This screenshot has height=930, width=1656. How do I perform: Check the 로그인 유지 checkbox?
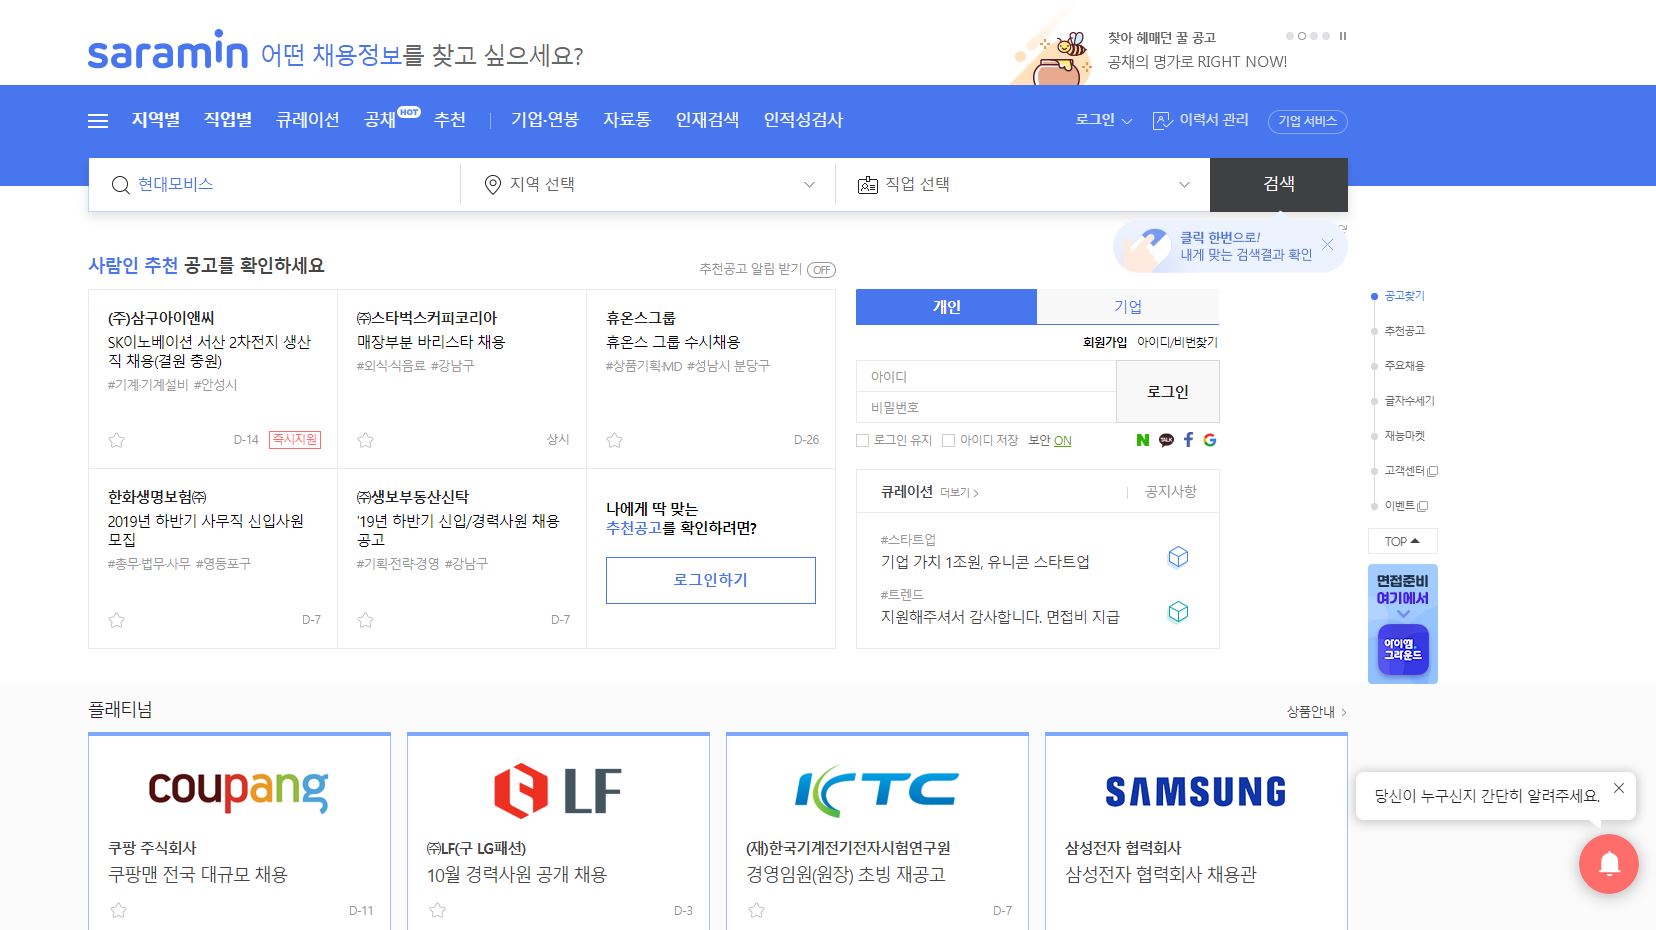point(863,441)
